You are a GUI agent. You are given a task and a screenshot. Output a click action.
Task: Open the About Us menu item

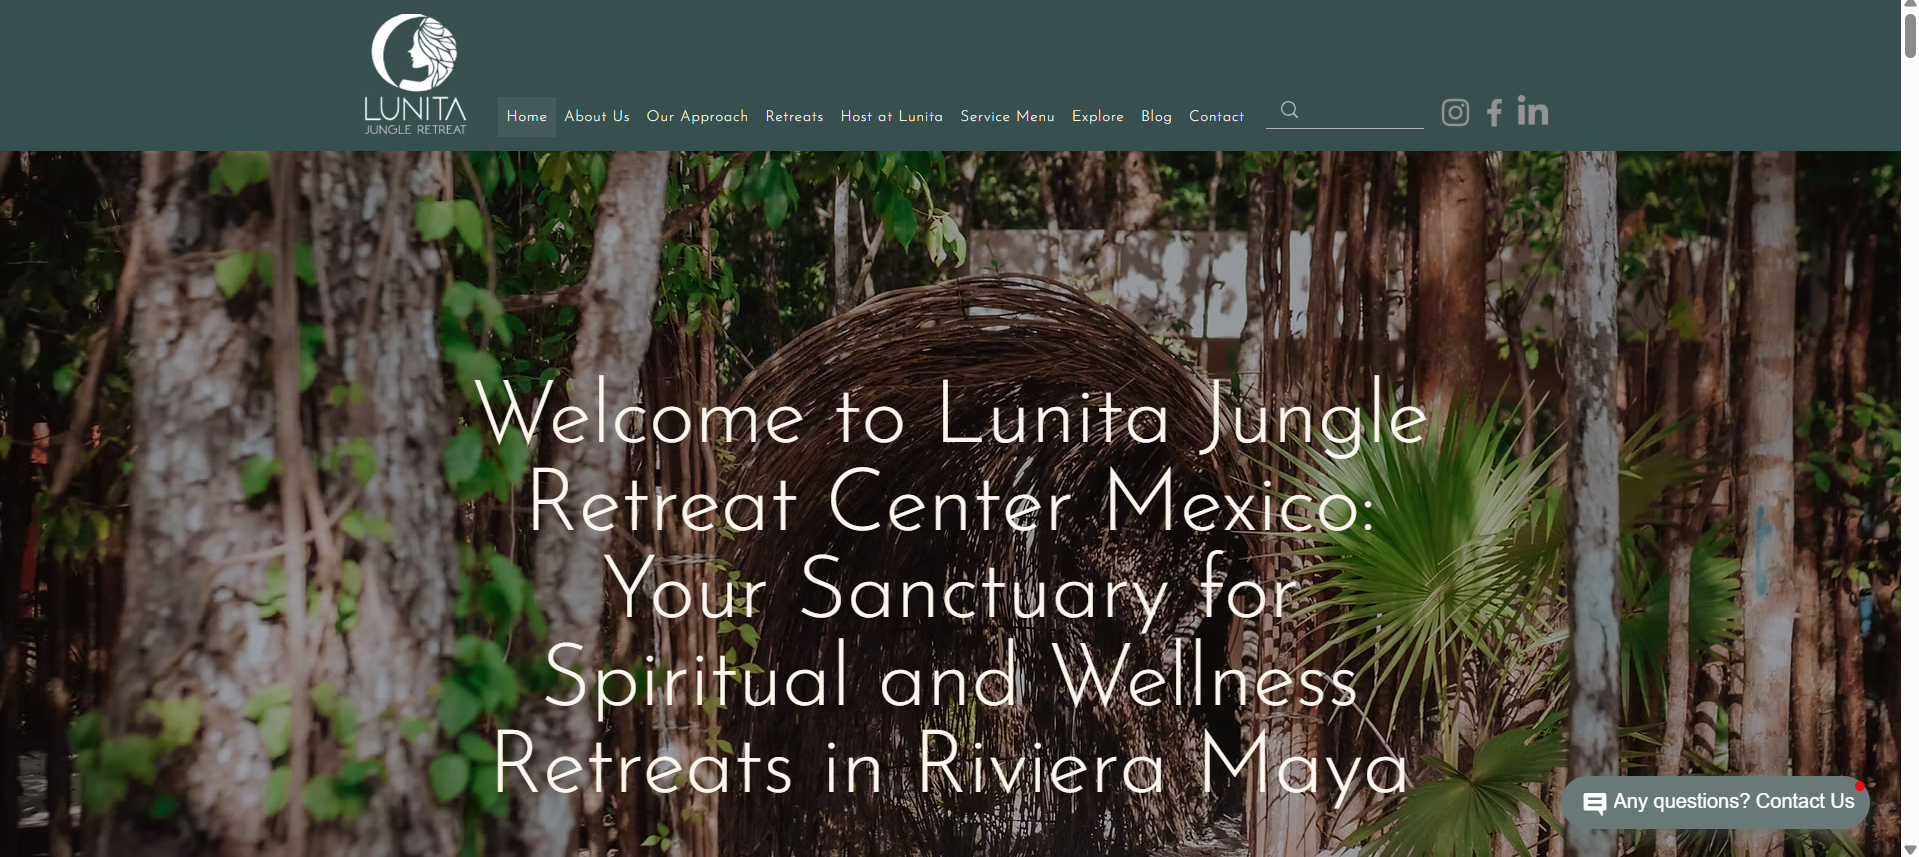point(597,117)
